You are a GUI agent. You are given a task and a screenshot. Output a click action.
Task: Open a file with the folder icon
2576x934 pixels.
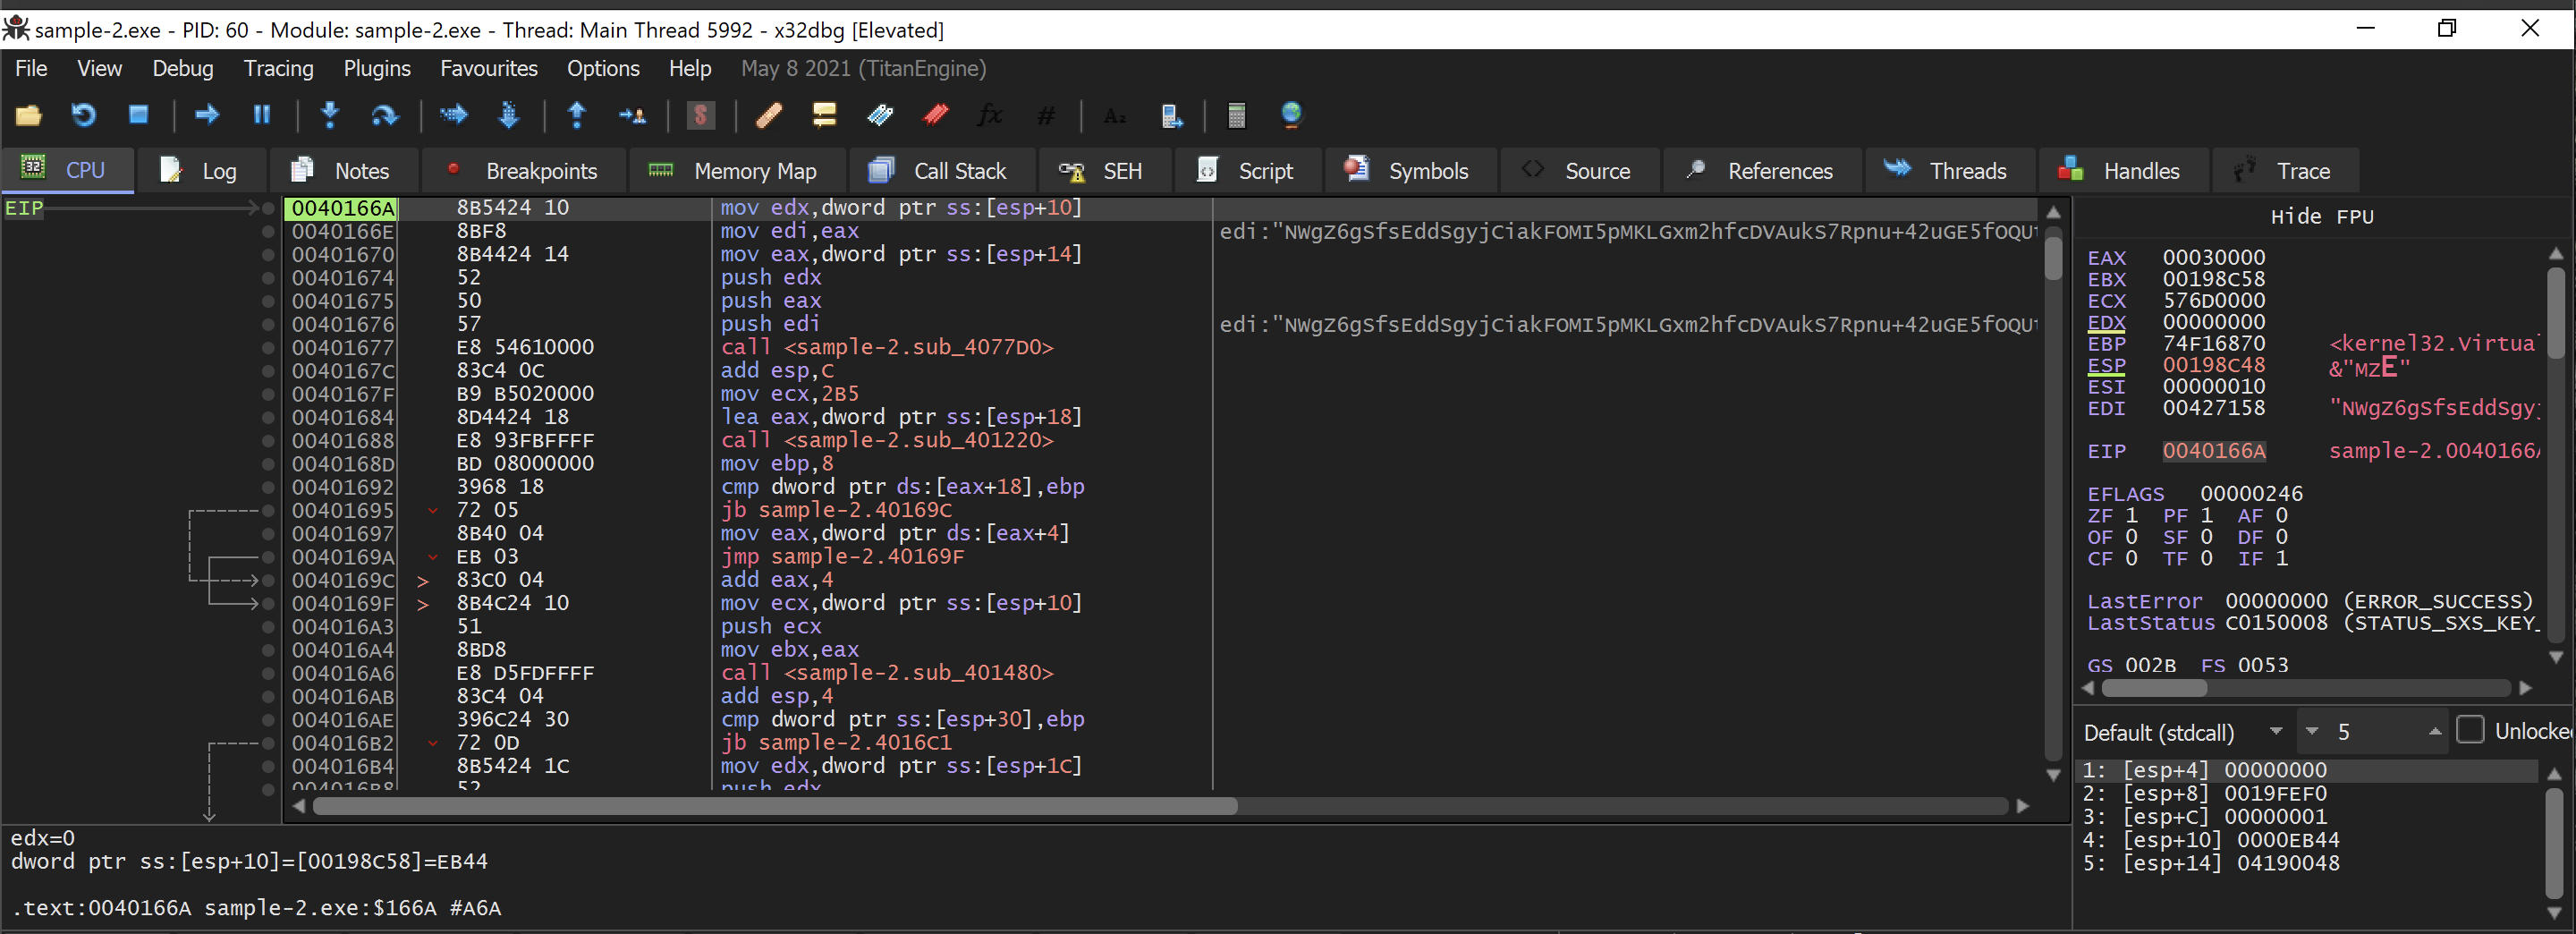[28, 115]
